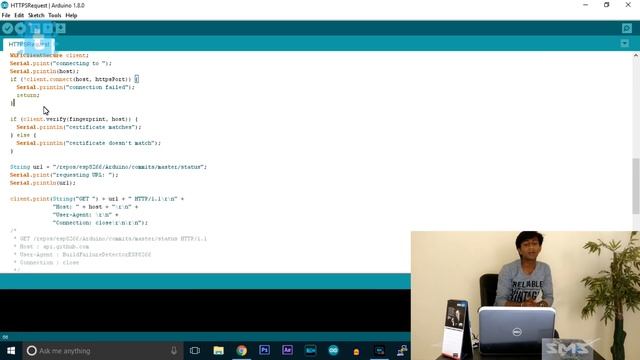Select the HTTPSRequest sketch tab
Screen dimensions: 640x360
click(x=29, y=44)
